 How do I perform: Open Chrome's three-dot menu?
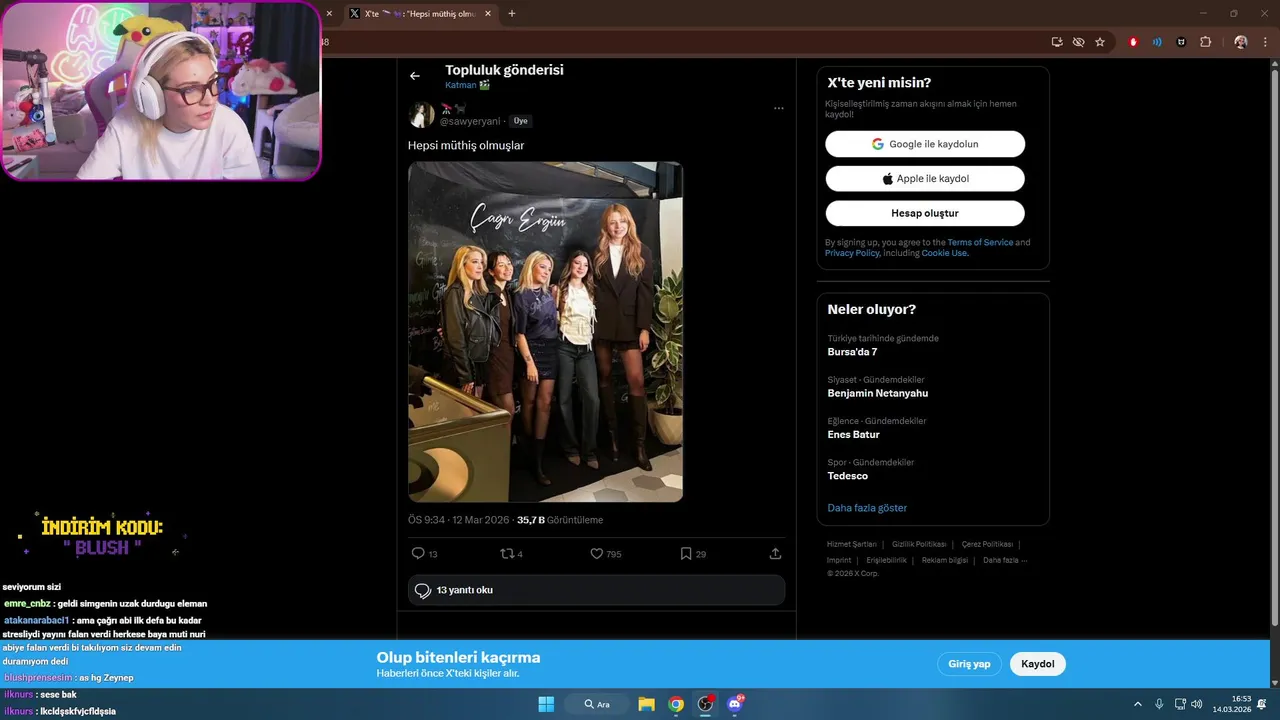tap(1265, 42)
